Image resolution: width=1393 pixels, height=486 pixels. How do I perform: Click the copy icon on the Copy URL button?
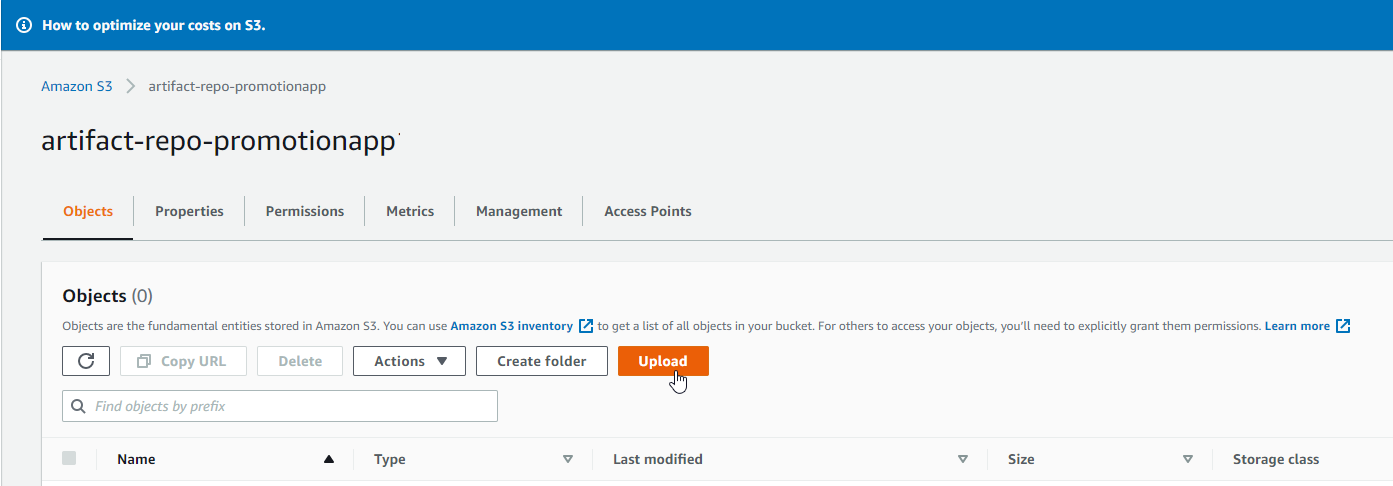click(x=145, y=361)
